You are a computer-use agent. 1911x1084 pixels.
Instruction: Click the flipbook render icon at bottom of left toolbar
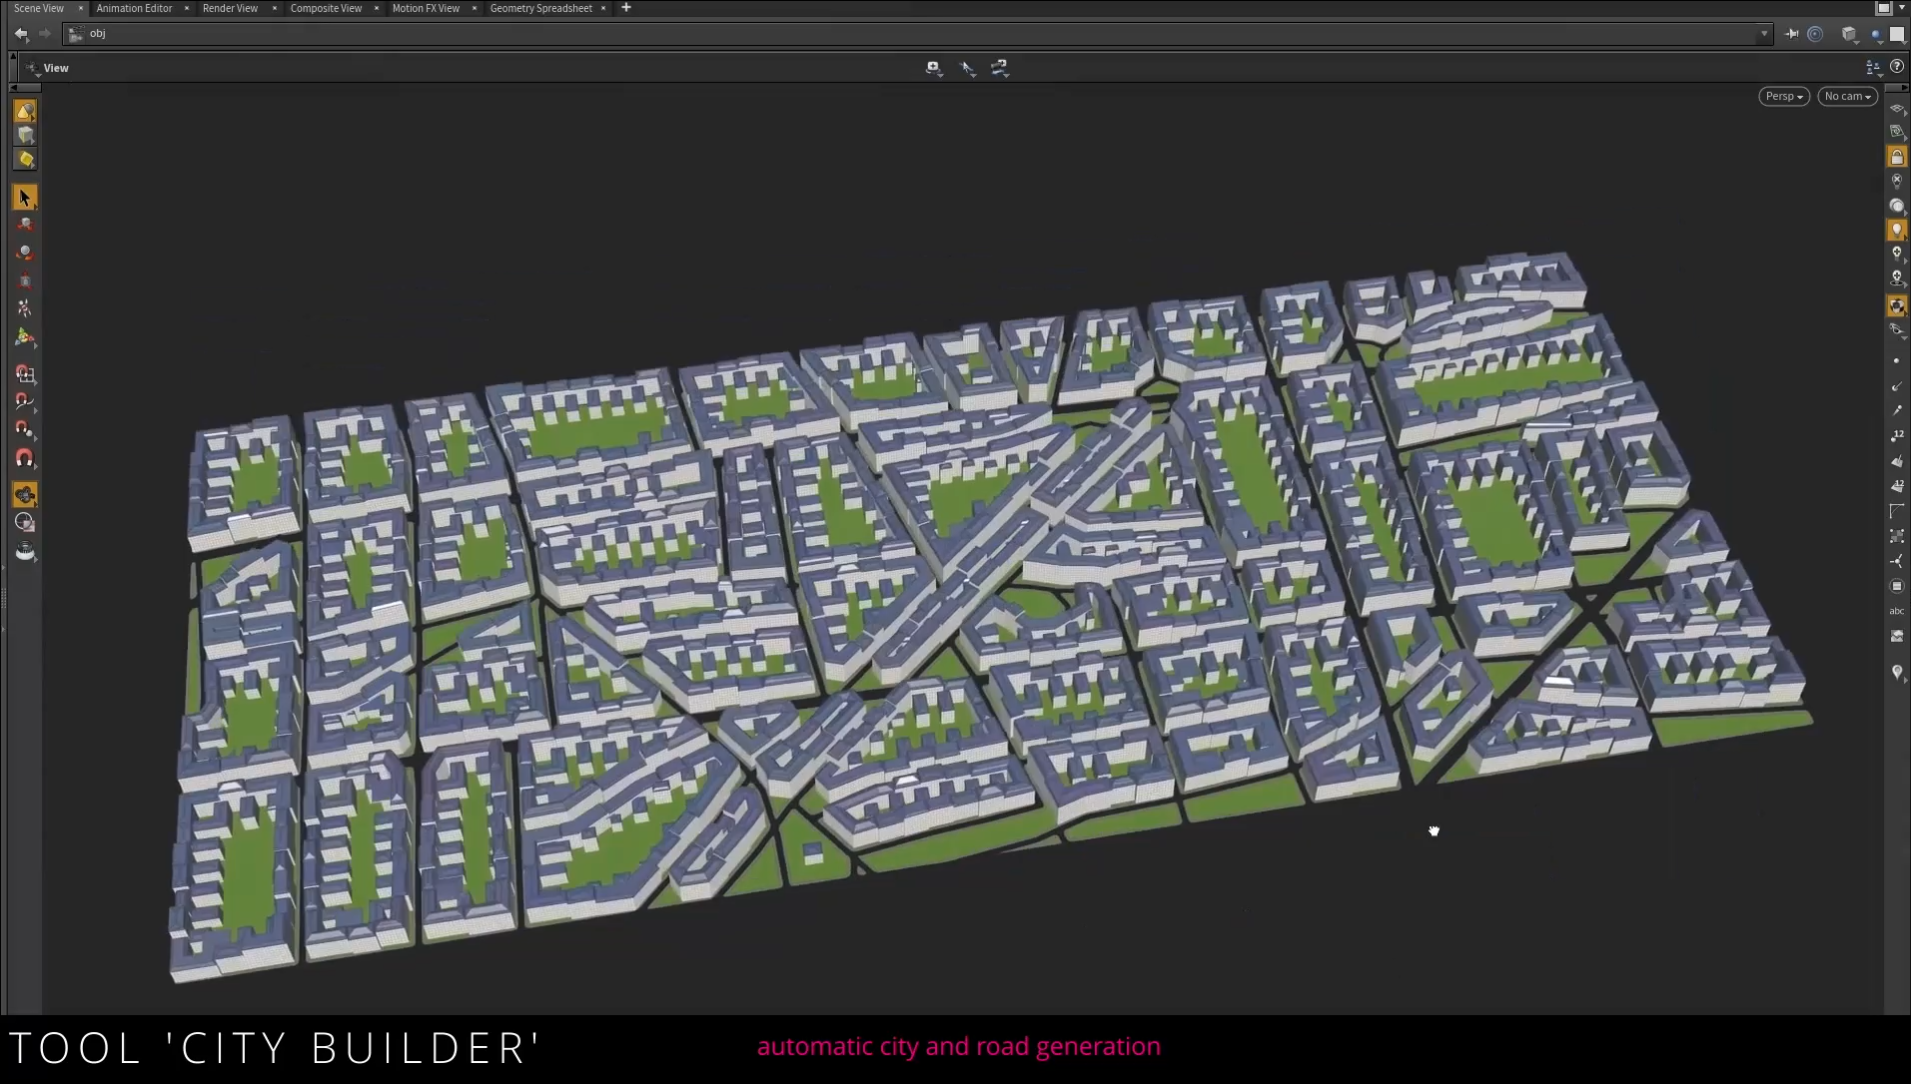tap(25, 552)
